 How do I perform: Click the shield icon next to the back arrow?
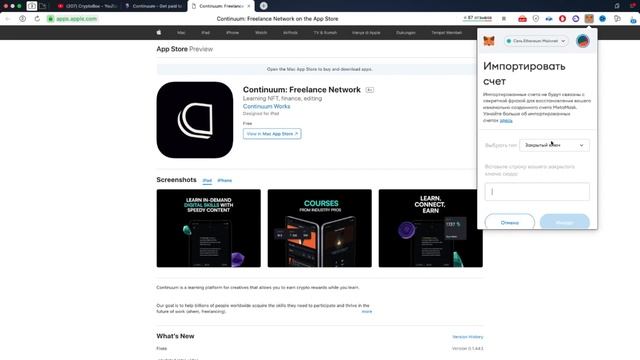(22, 18)
